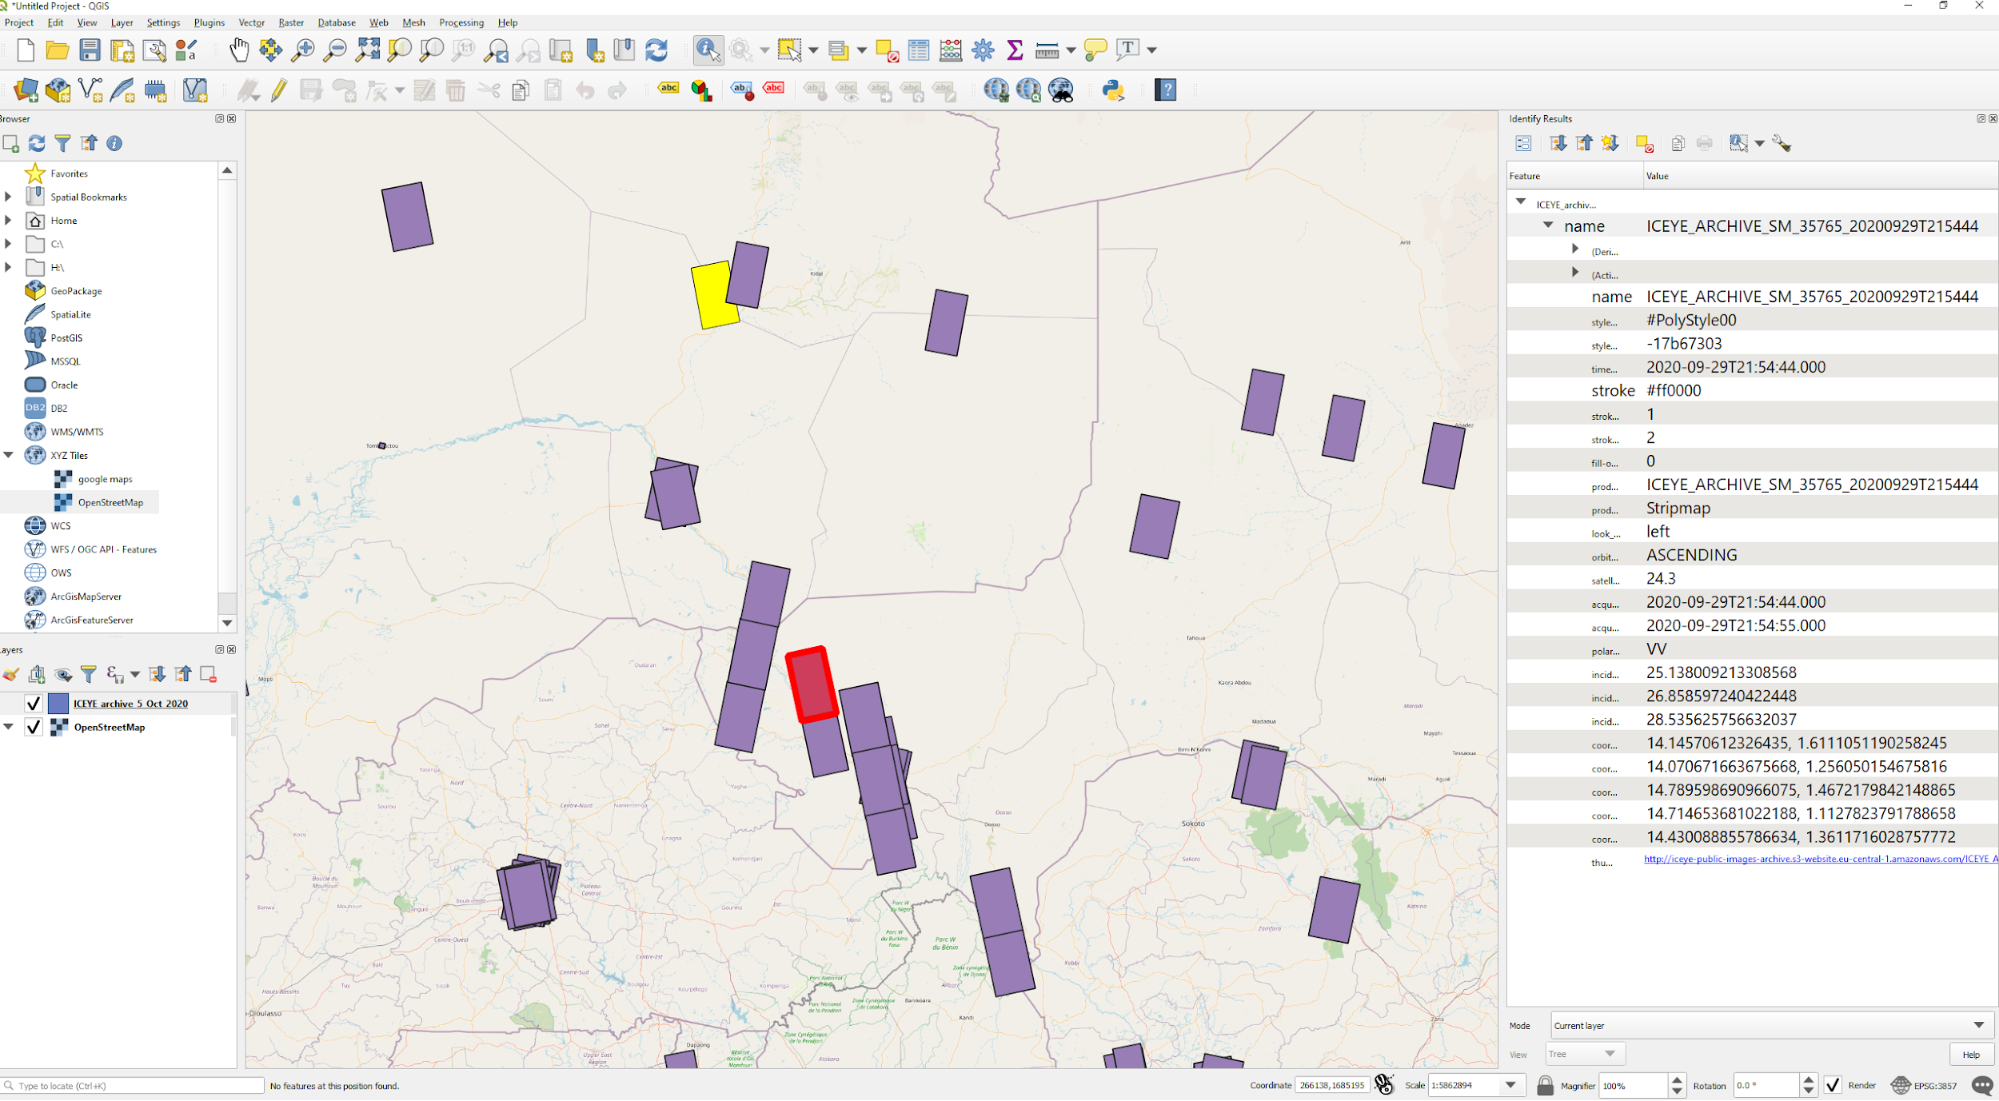
Task: Toggle form view in Identify Results
Action: 1523,143
